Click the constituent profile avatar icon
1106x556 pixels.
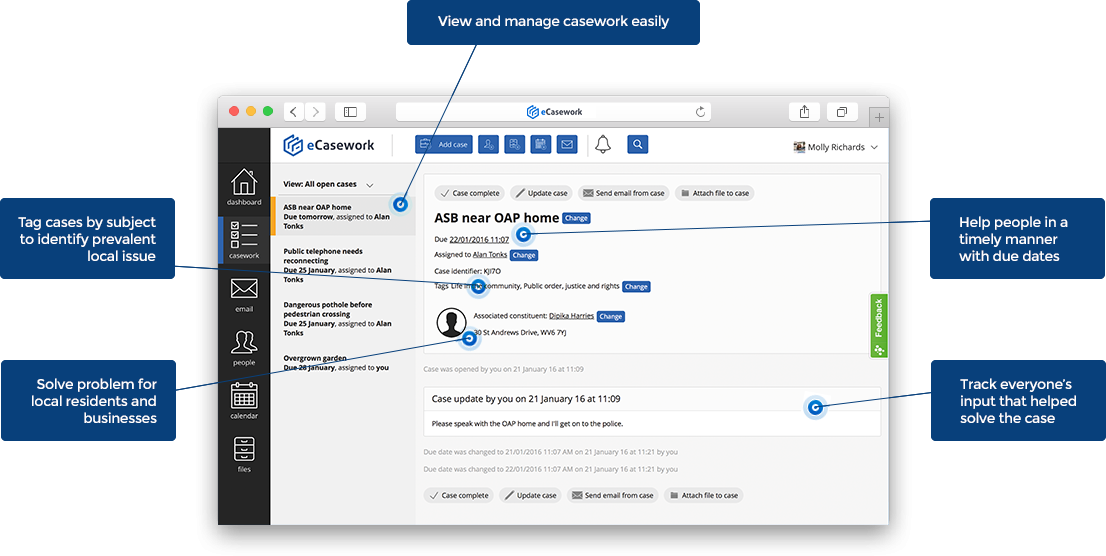[x=451, y=322]
